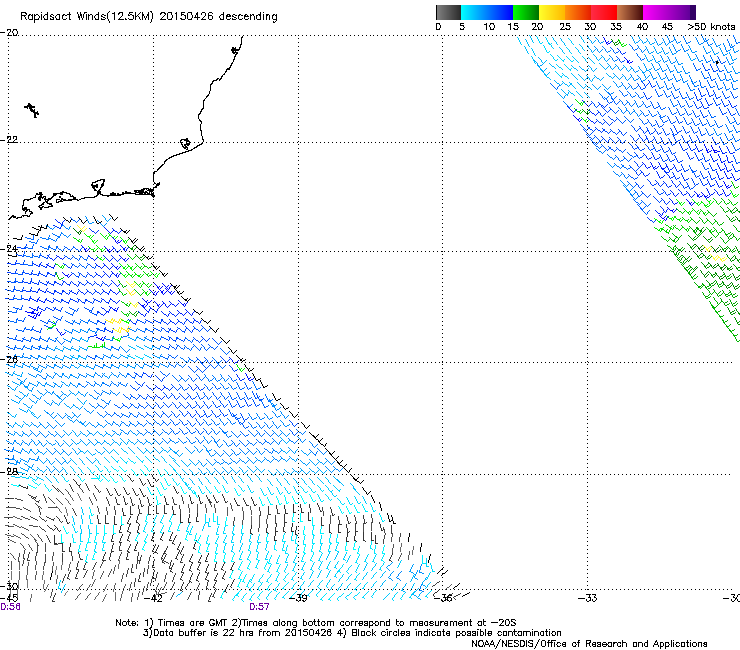Click the brown 35-40 knots color band
This screenshot has height=650, width=740.
pyautogui.click(x=630, y=12)
